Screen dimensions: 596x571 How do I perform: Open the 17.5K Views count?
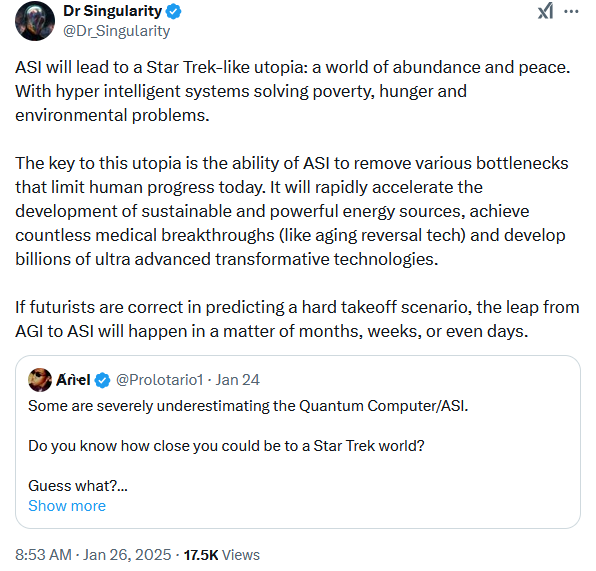[x=222, y=555]
